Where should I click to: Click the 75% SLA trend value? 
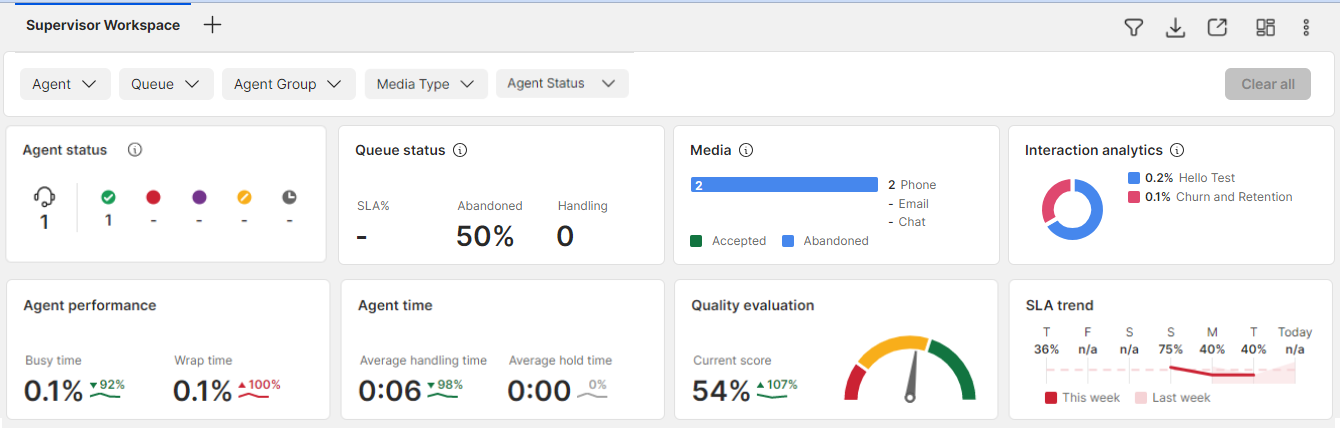[1171, 350]
